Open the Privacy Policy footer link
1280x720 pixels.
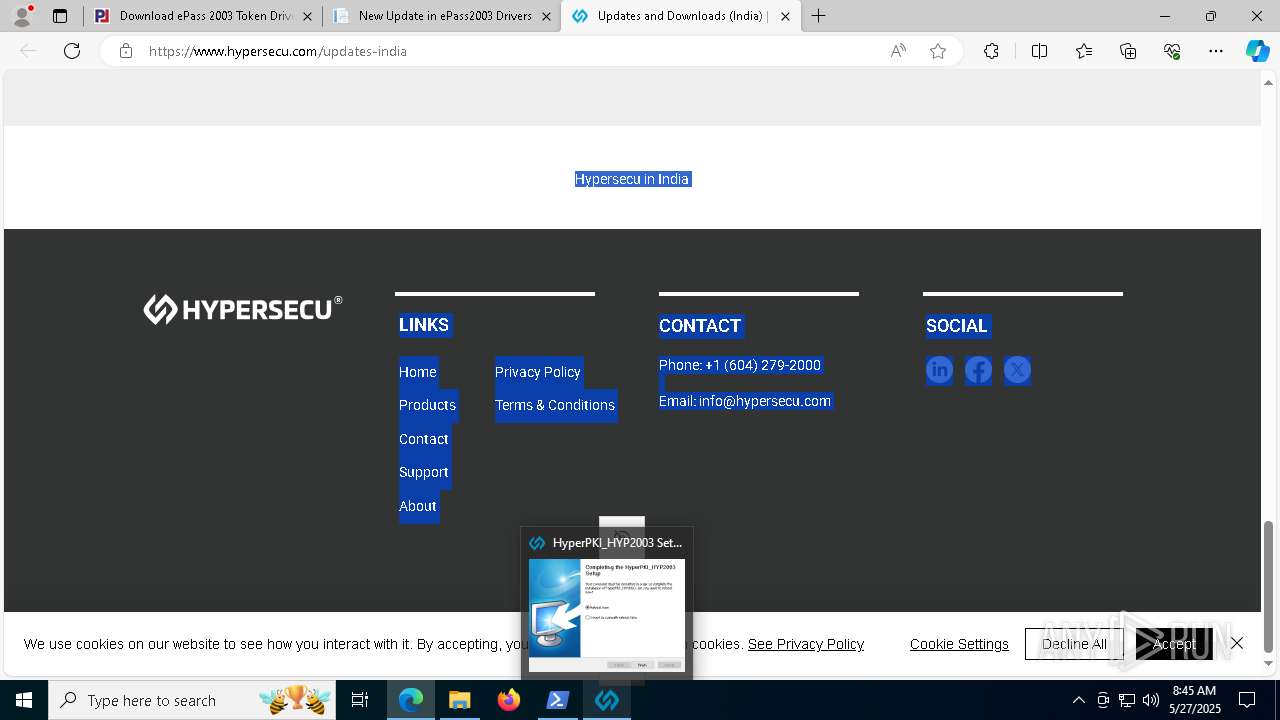click(x=538, y=372)
